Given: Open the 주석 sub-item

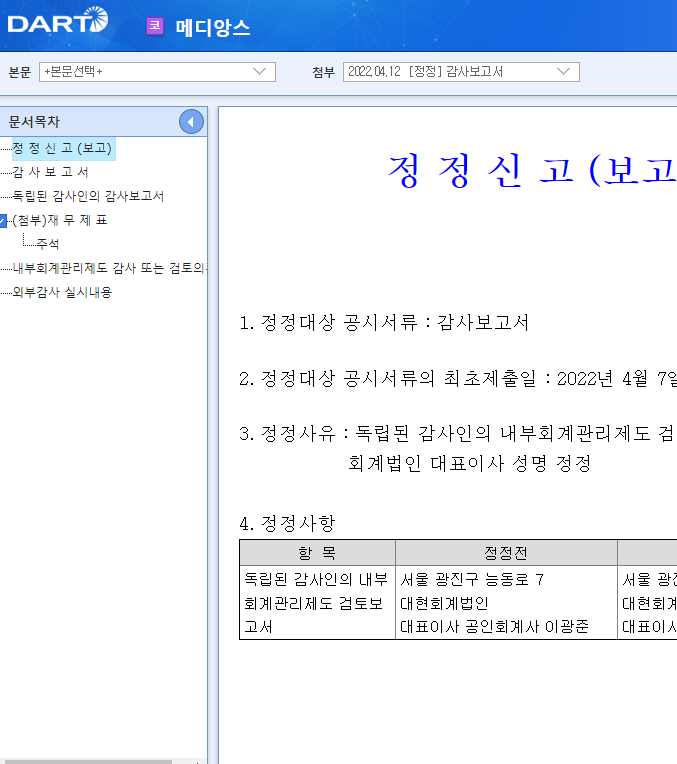Looking at the screenshot, I should pyautogui.click(x=48, y=244).
